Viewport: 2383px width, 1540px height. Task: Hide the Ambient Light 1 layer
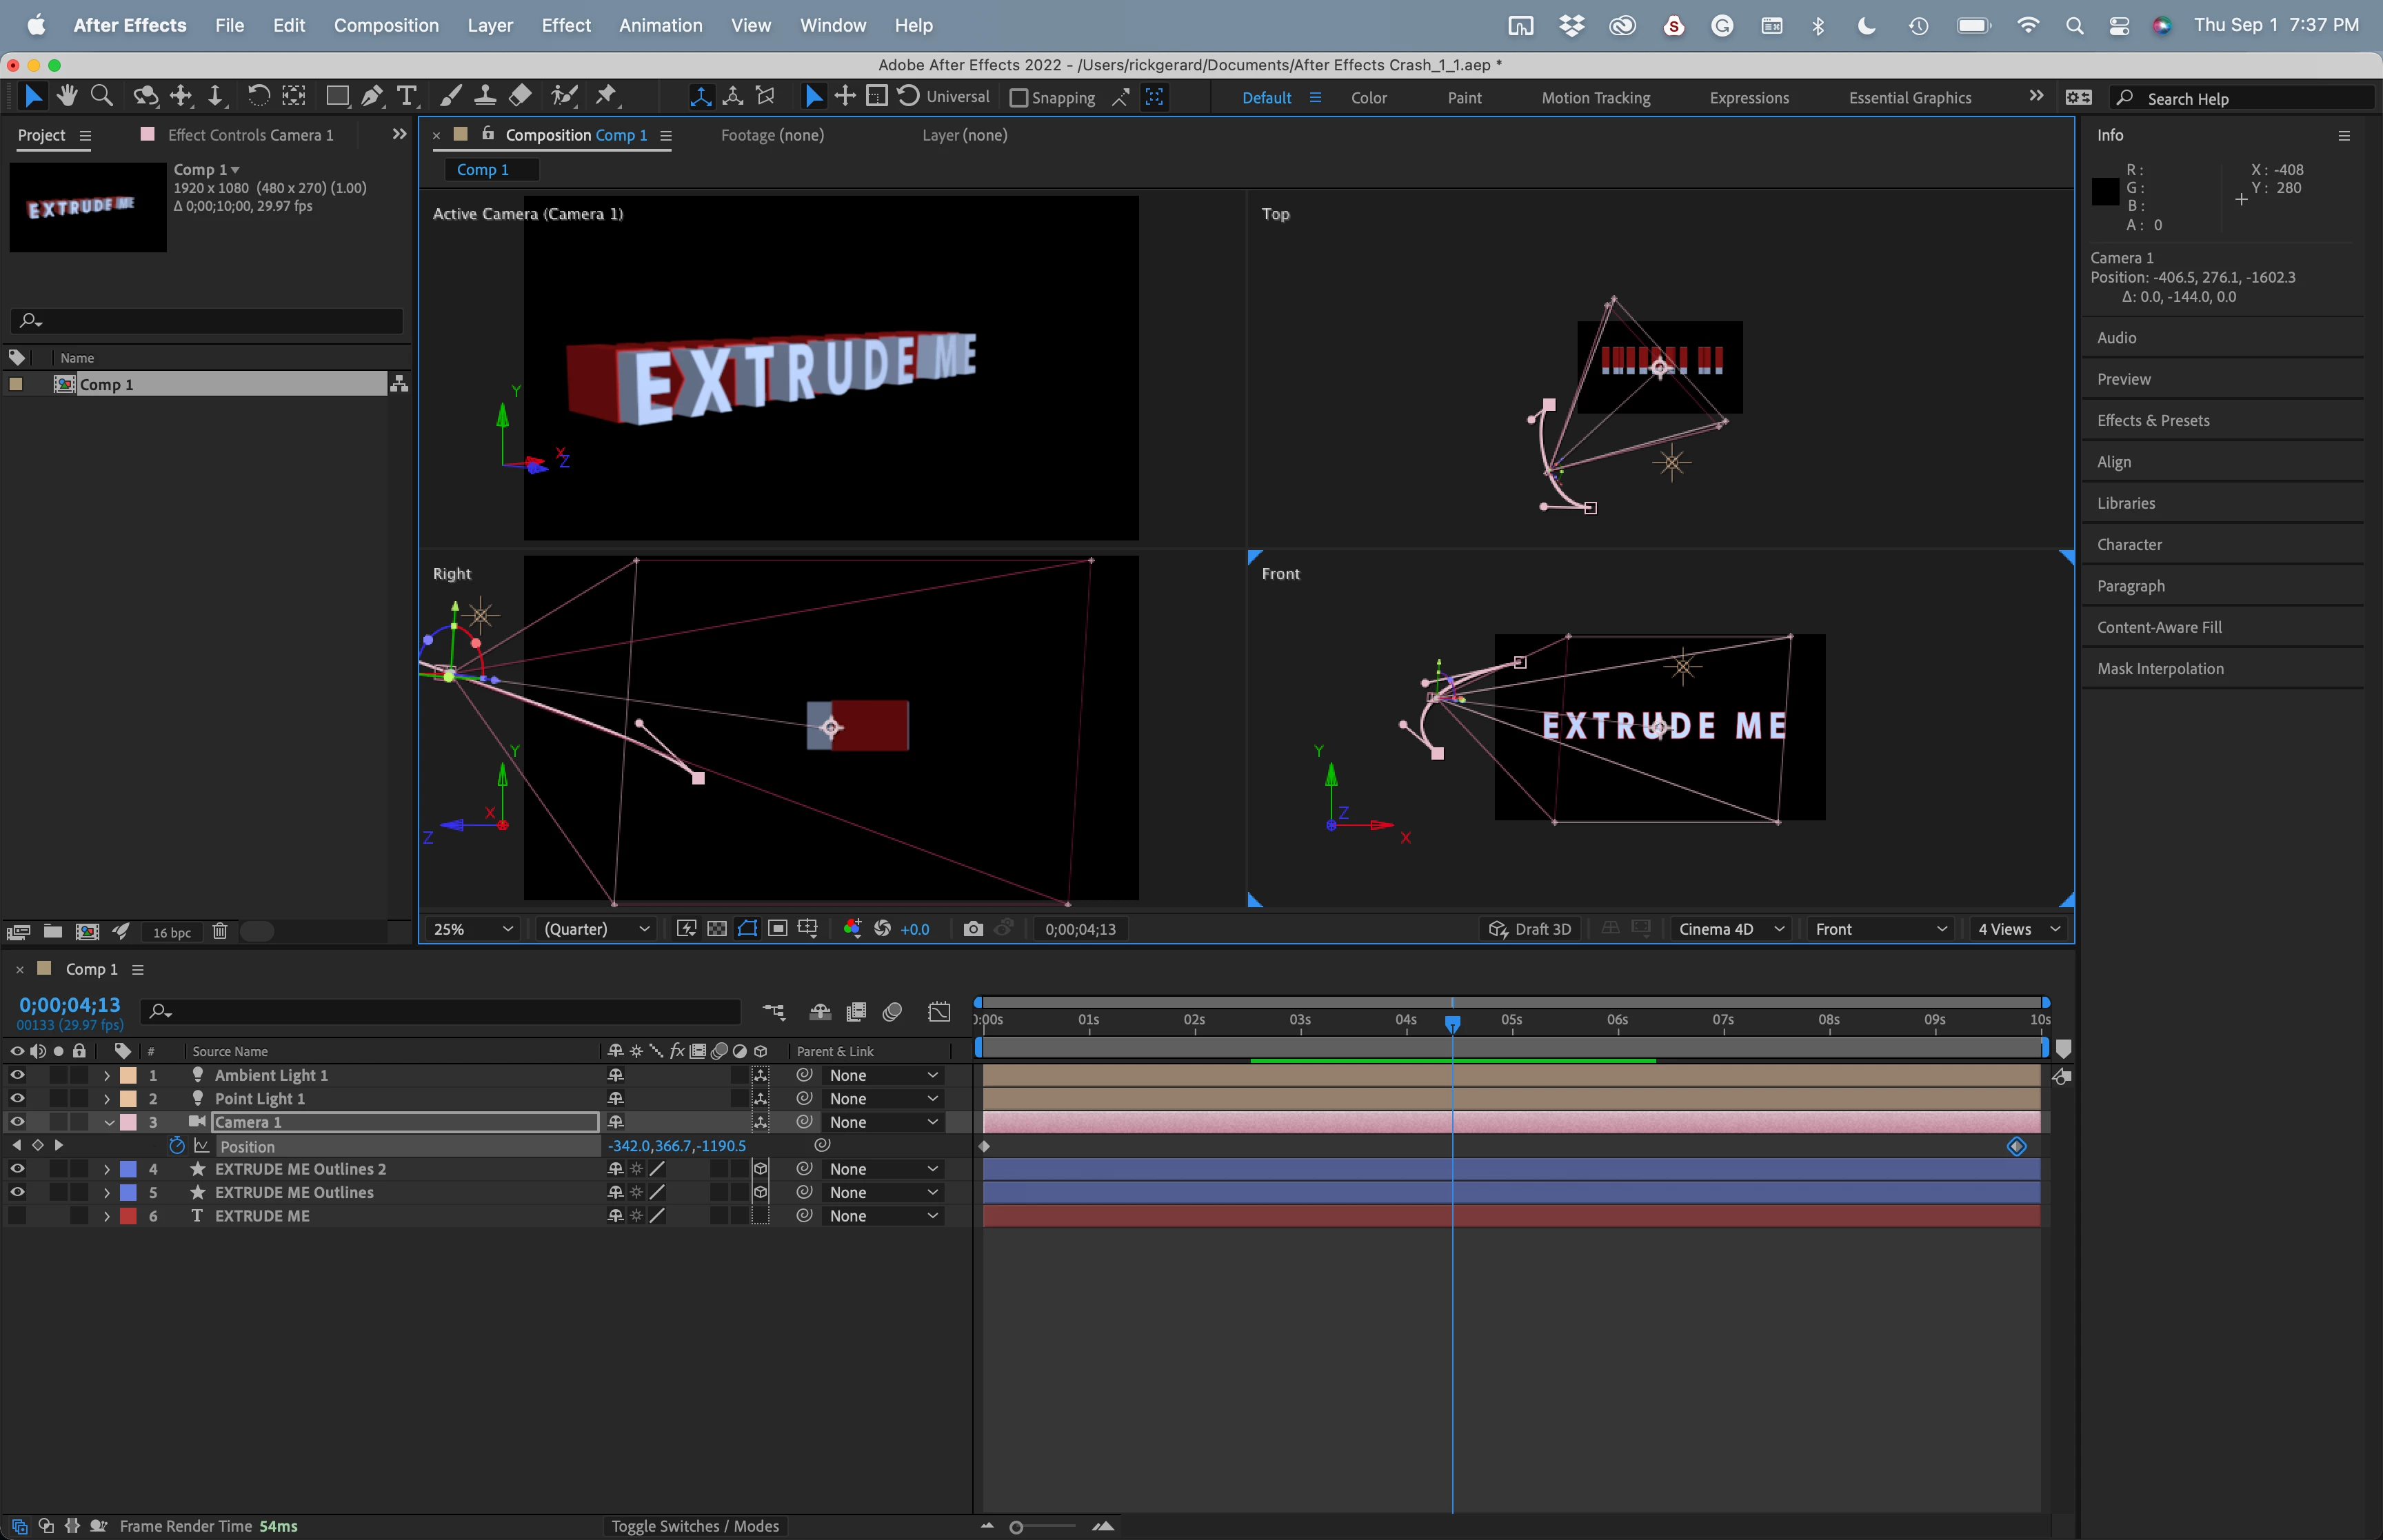point(17,1075)
